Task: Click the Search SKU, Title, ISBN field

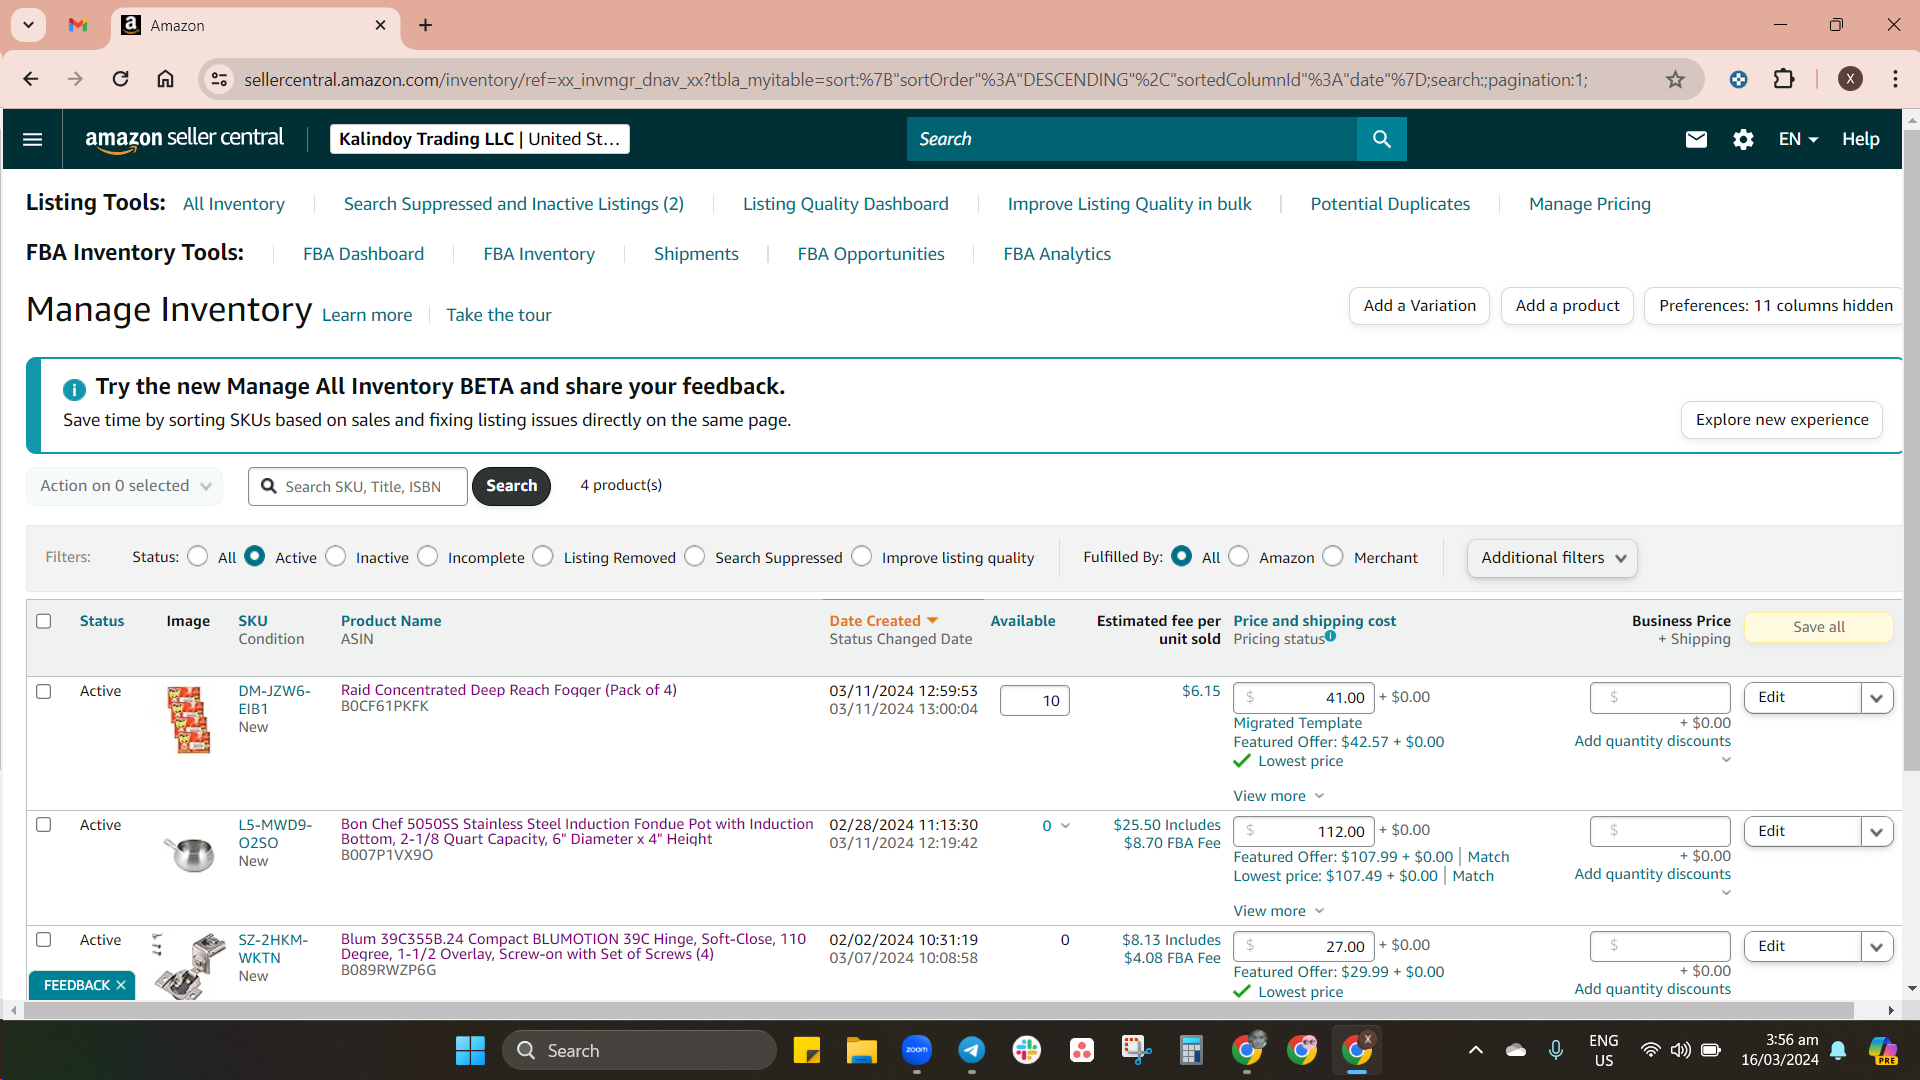Action: coord(358,486)
